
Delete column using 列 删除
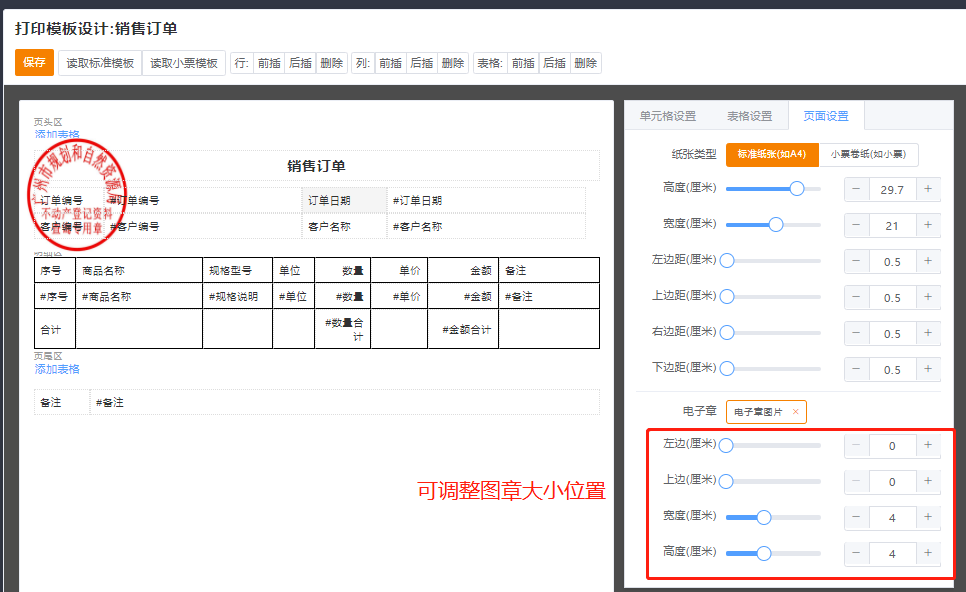pyautogui.click(x=453, y=63)
